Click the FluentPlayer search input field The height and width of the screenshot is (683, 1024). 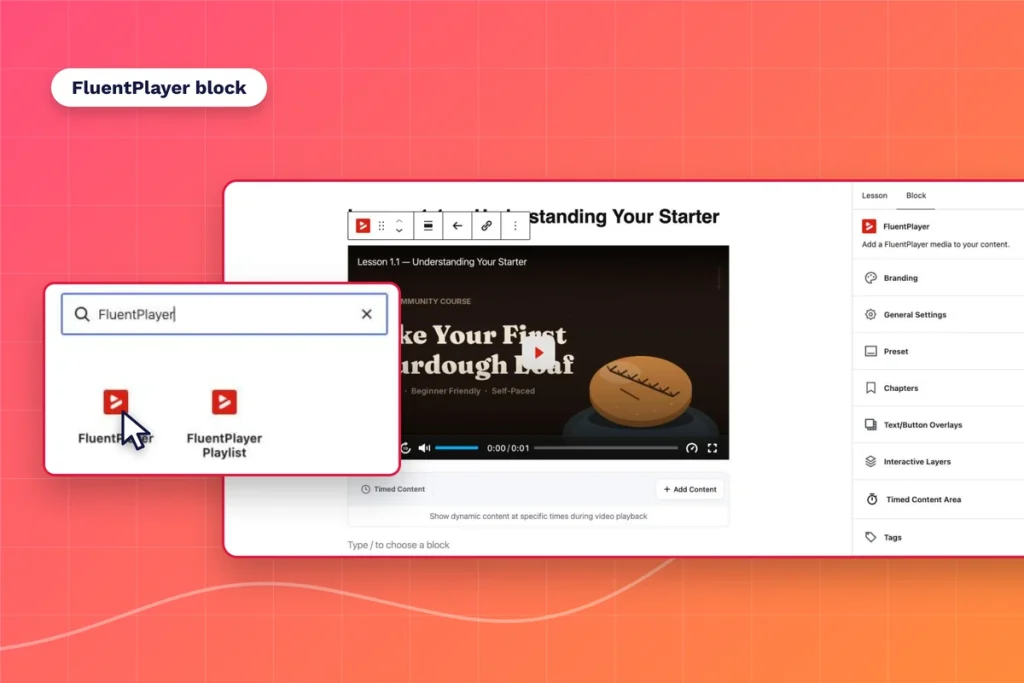pos(224,314)
